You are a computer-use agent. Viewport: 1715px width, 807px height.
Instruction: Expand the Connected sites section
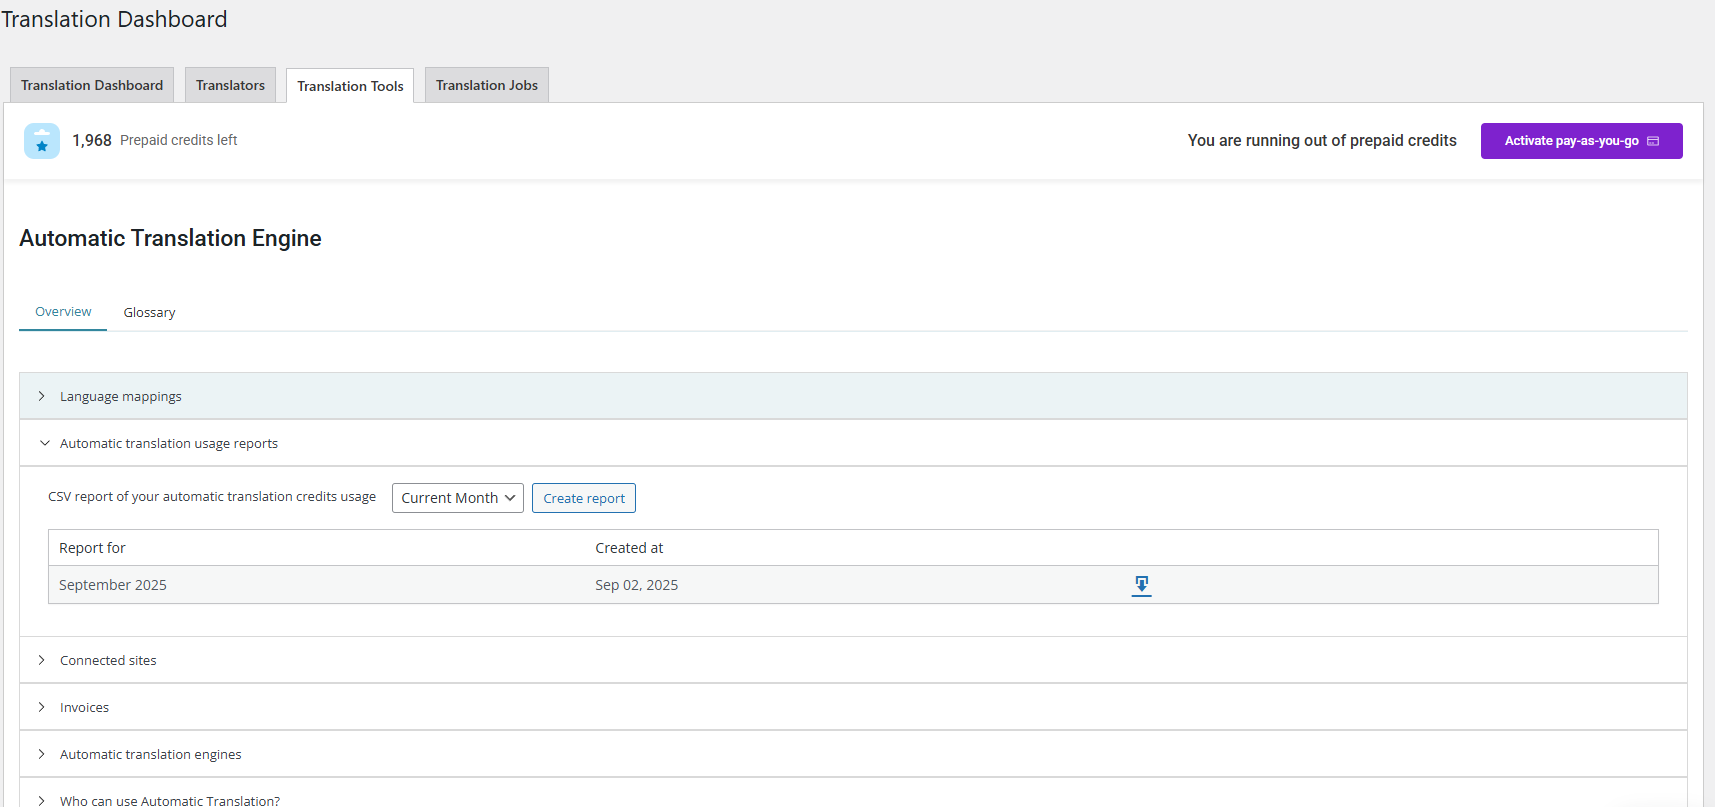click(x=108, y=660)
